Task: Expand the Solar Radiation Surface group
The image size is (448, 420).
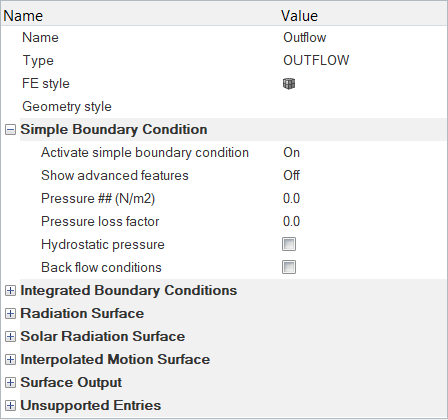Action: [10, 337]
